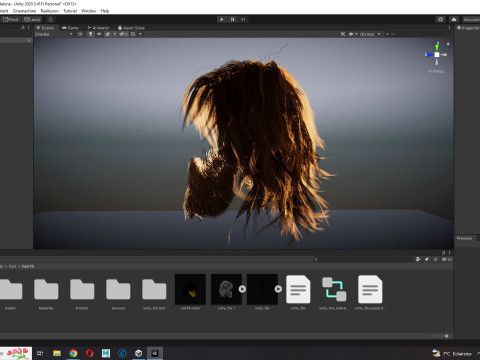The height and width of the screenshot is (360, 480).
Task: Open Unity Services via the cloud icon
Action: click(454, 19)
